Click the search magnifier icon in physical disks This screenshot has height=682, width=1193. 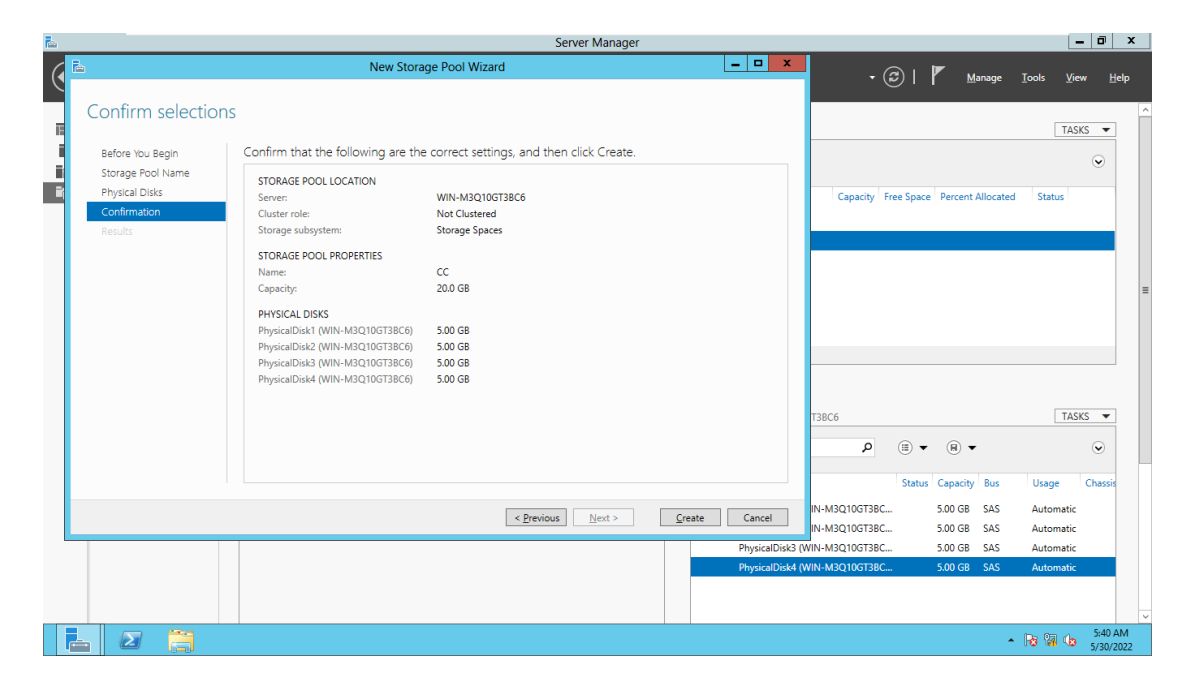pyautogui.click(x=867, y=448)
